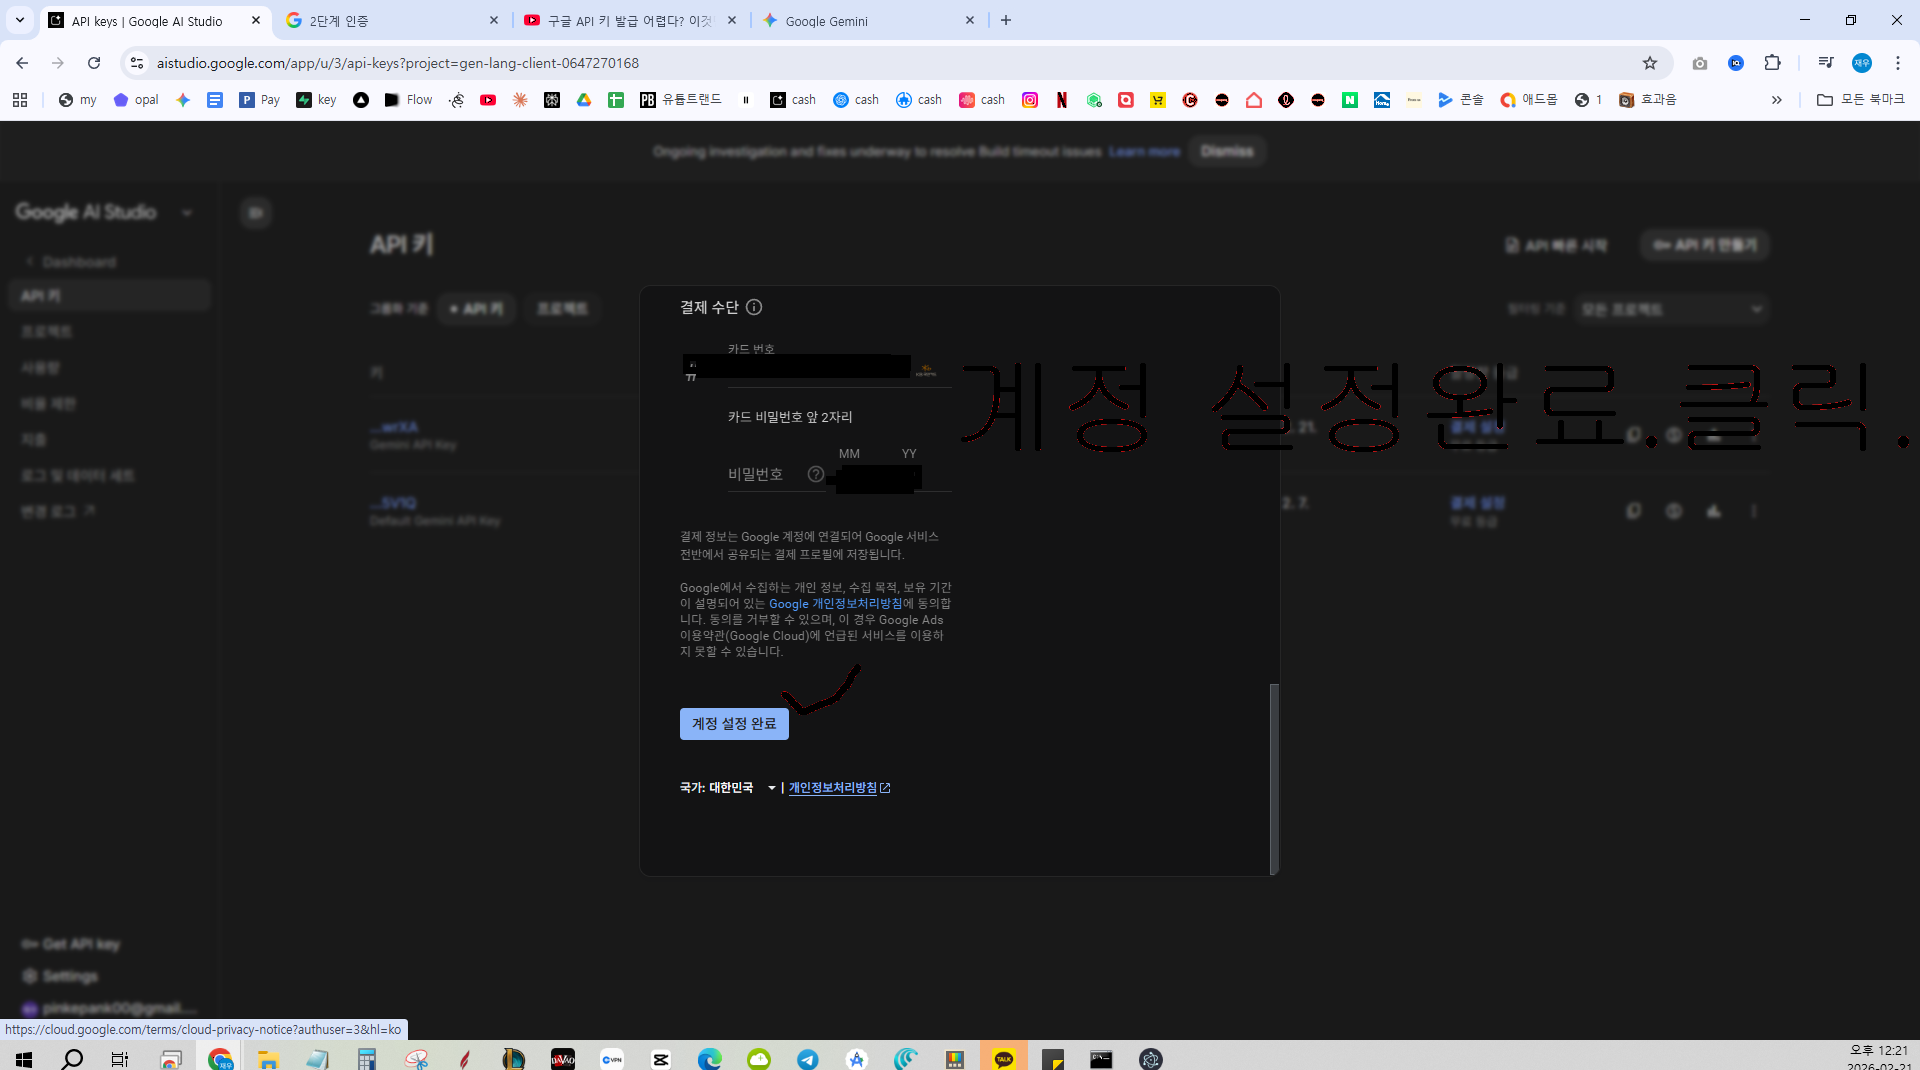Image resolution: width=1920 pixels, height=1070 pixels.
Task: Open the tab search chevron dropdown
Action: [x=19, y=20]
